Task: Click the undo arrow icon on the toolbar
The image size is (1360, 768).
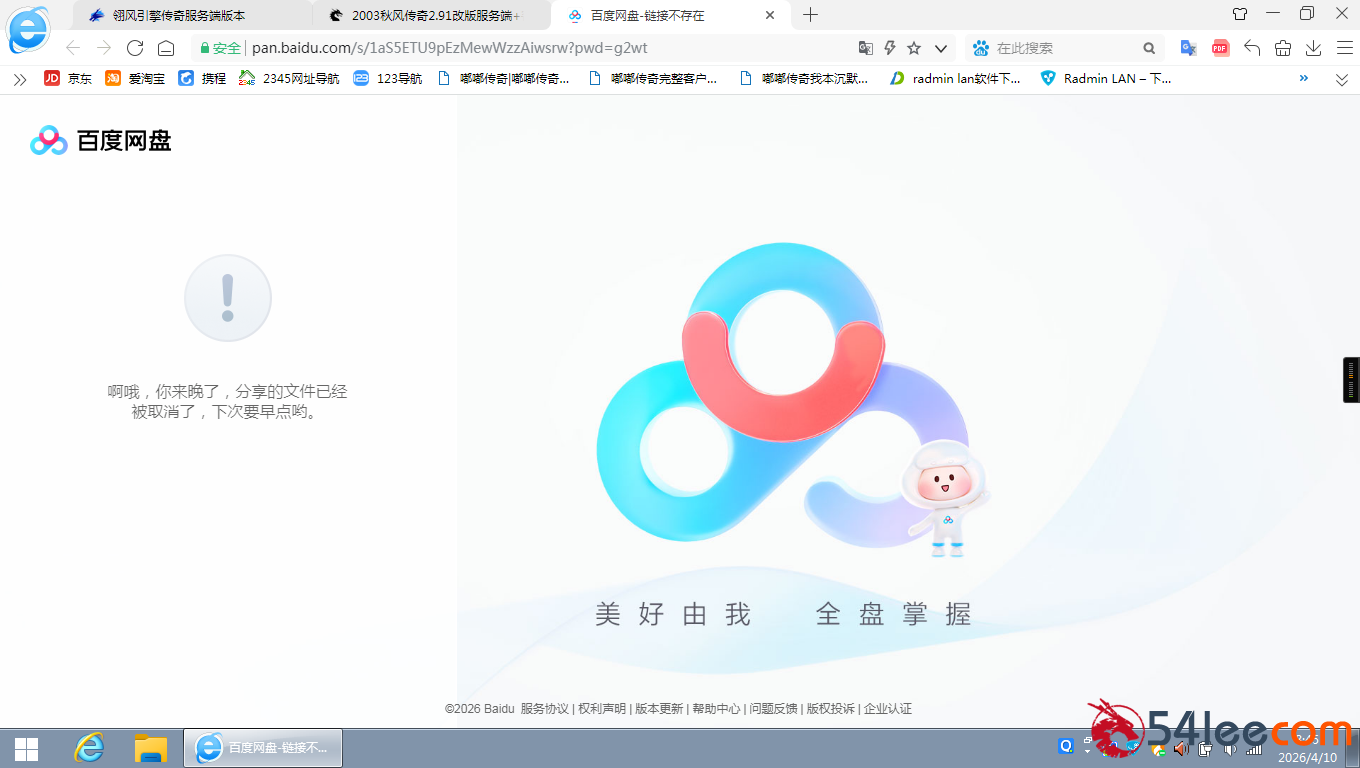Action: point(1253,47)
